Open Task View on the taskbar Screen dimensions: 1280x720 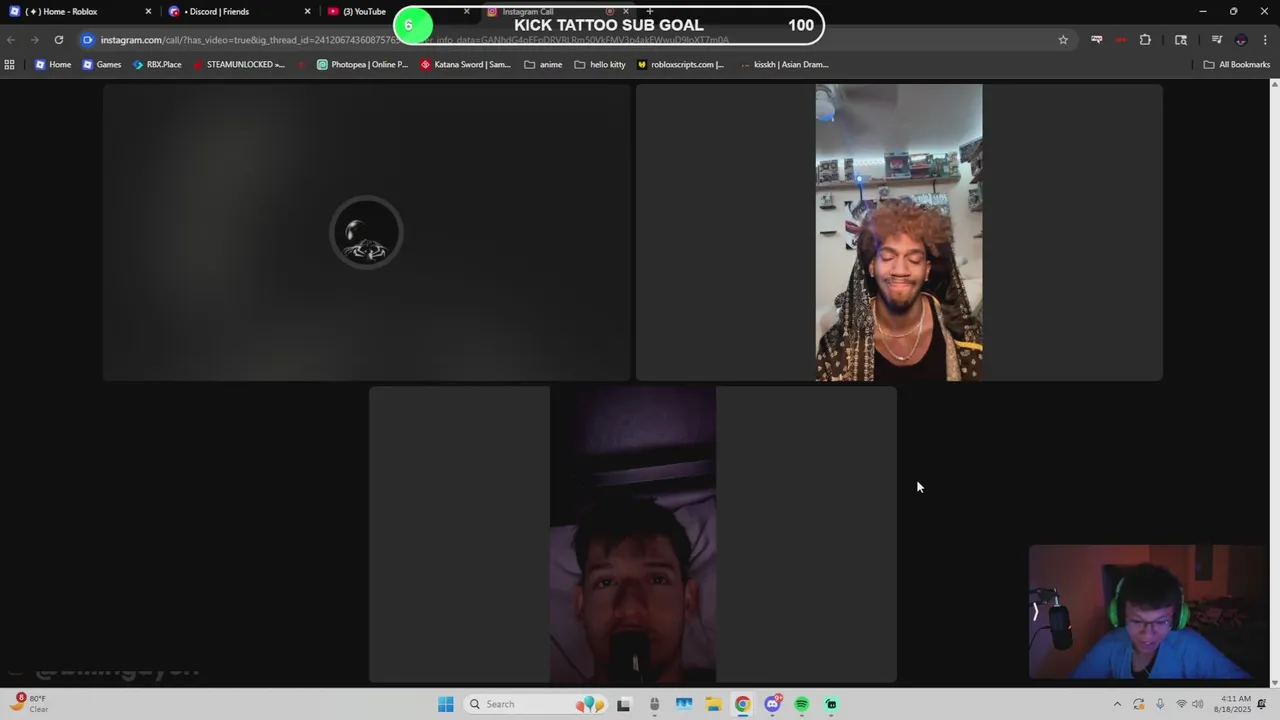(624, 704)
